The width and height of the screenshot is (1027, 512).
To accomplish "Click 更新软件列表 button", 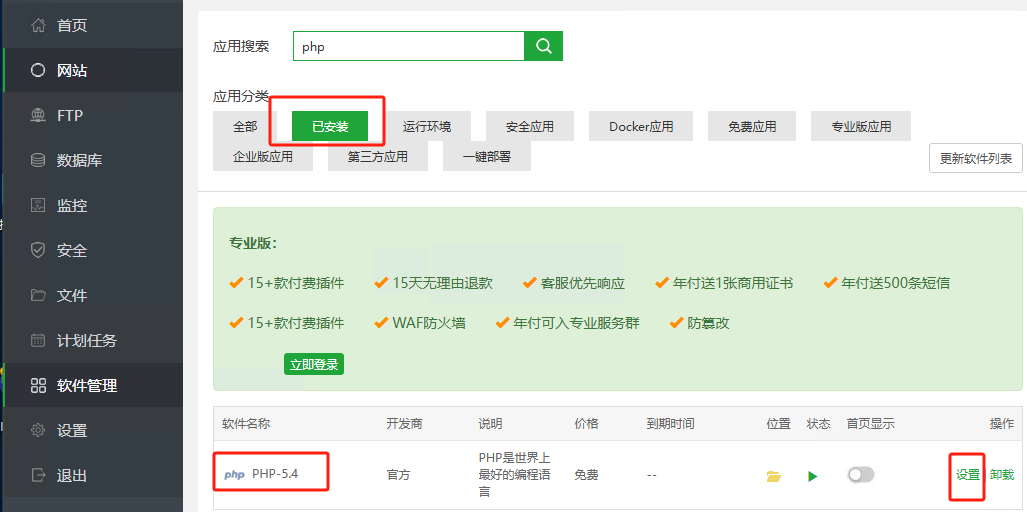I will [975, 158].
